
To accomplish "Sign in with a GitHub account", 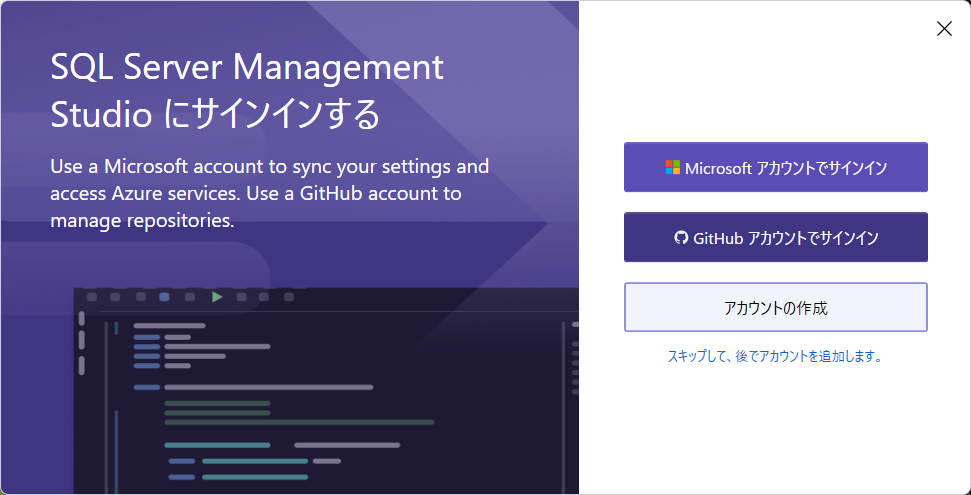I will pyautogui.click(x=775, y=237).
